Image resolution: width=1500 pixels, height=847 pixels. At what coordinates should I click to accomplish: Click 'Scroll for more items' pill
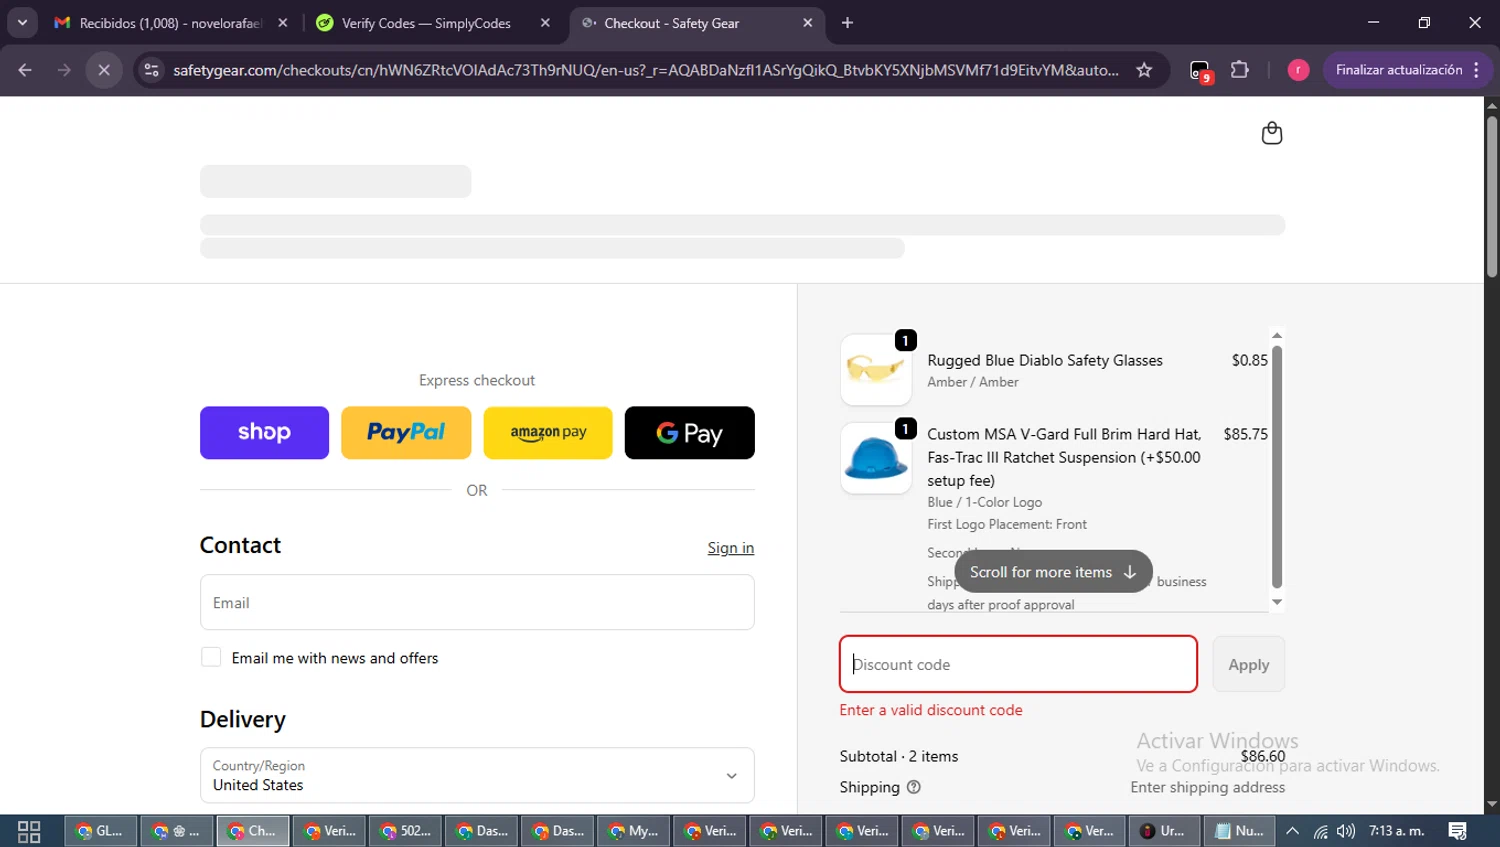coord(1053,572)
